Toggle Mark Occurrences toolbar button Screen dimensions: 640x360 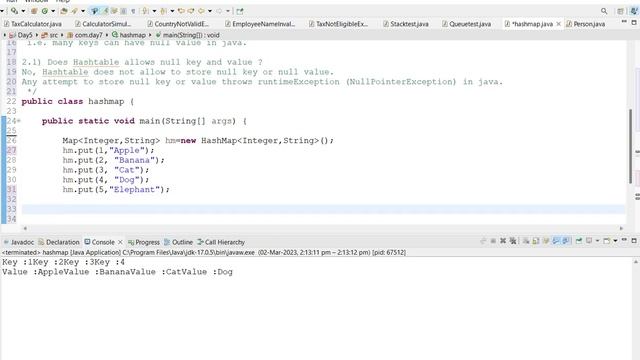pos(106,11)
